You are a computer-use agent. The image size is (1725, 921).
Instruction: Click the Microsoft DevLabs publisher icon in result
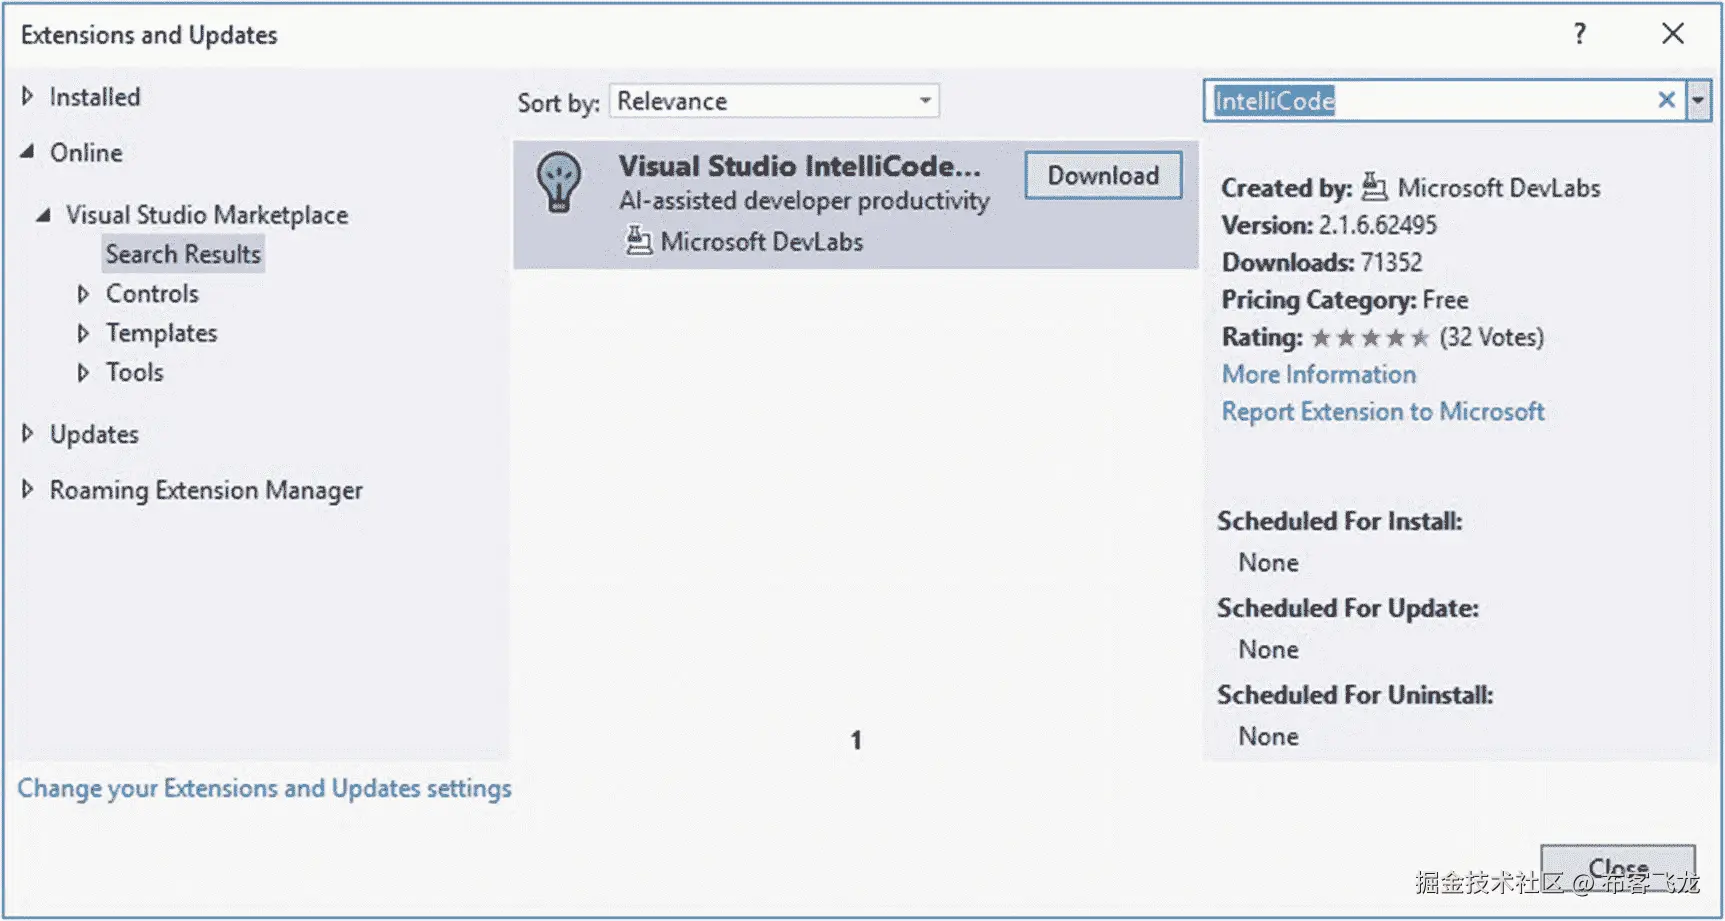pos(638,241)
